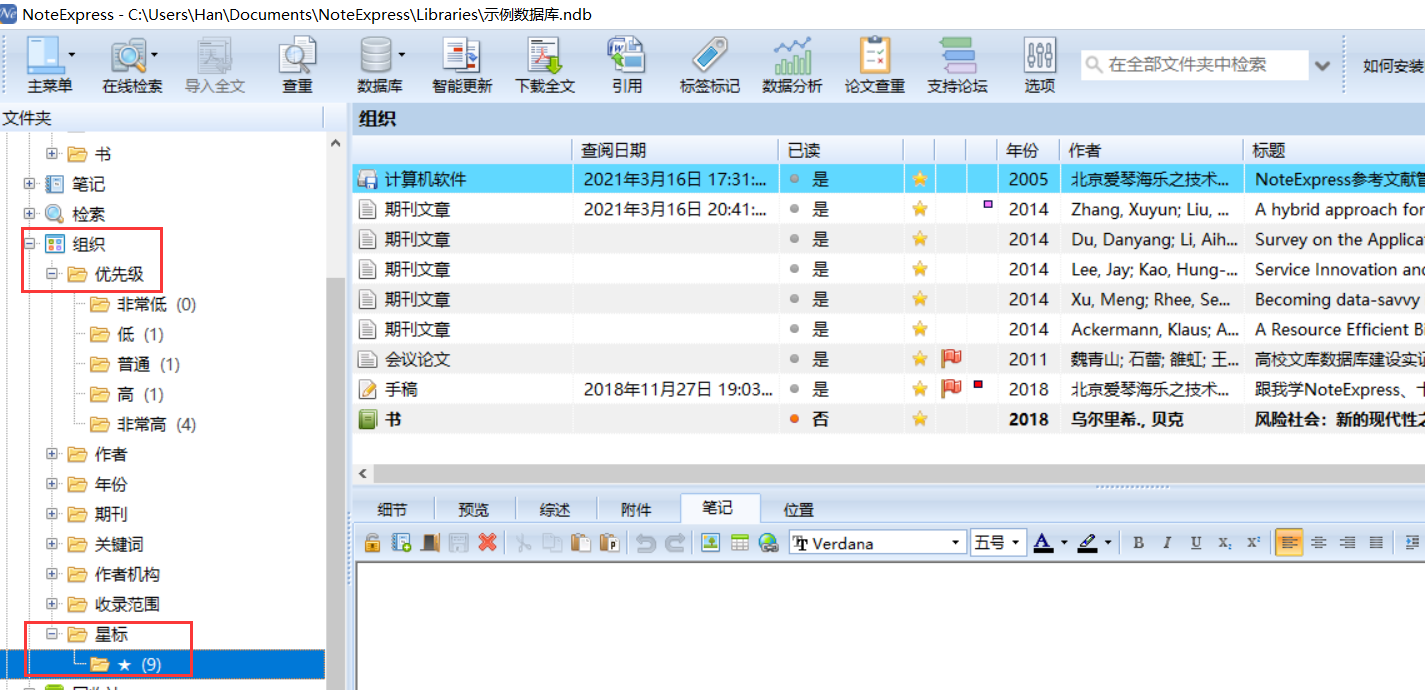Viewport: 1425px width, 690px height.
Task: Toggle the red flag on 会议论文 row
Action: point(951,358)
